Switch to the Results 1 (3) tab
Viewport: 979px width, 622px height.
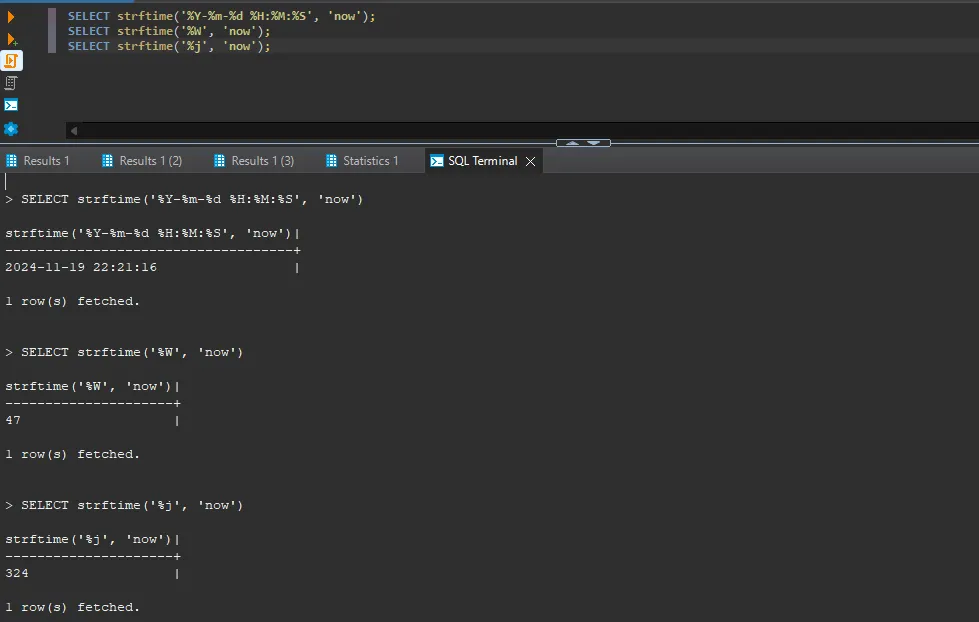click(x=254, y=160)
